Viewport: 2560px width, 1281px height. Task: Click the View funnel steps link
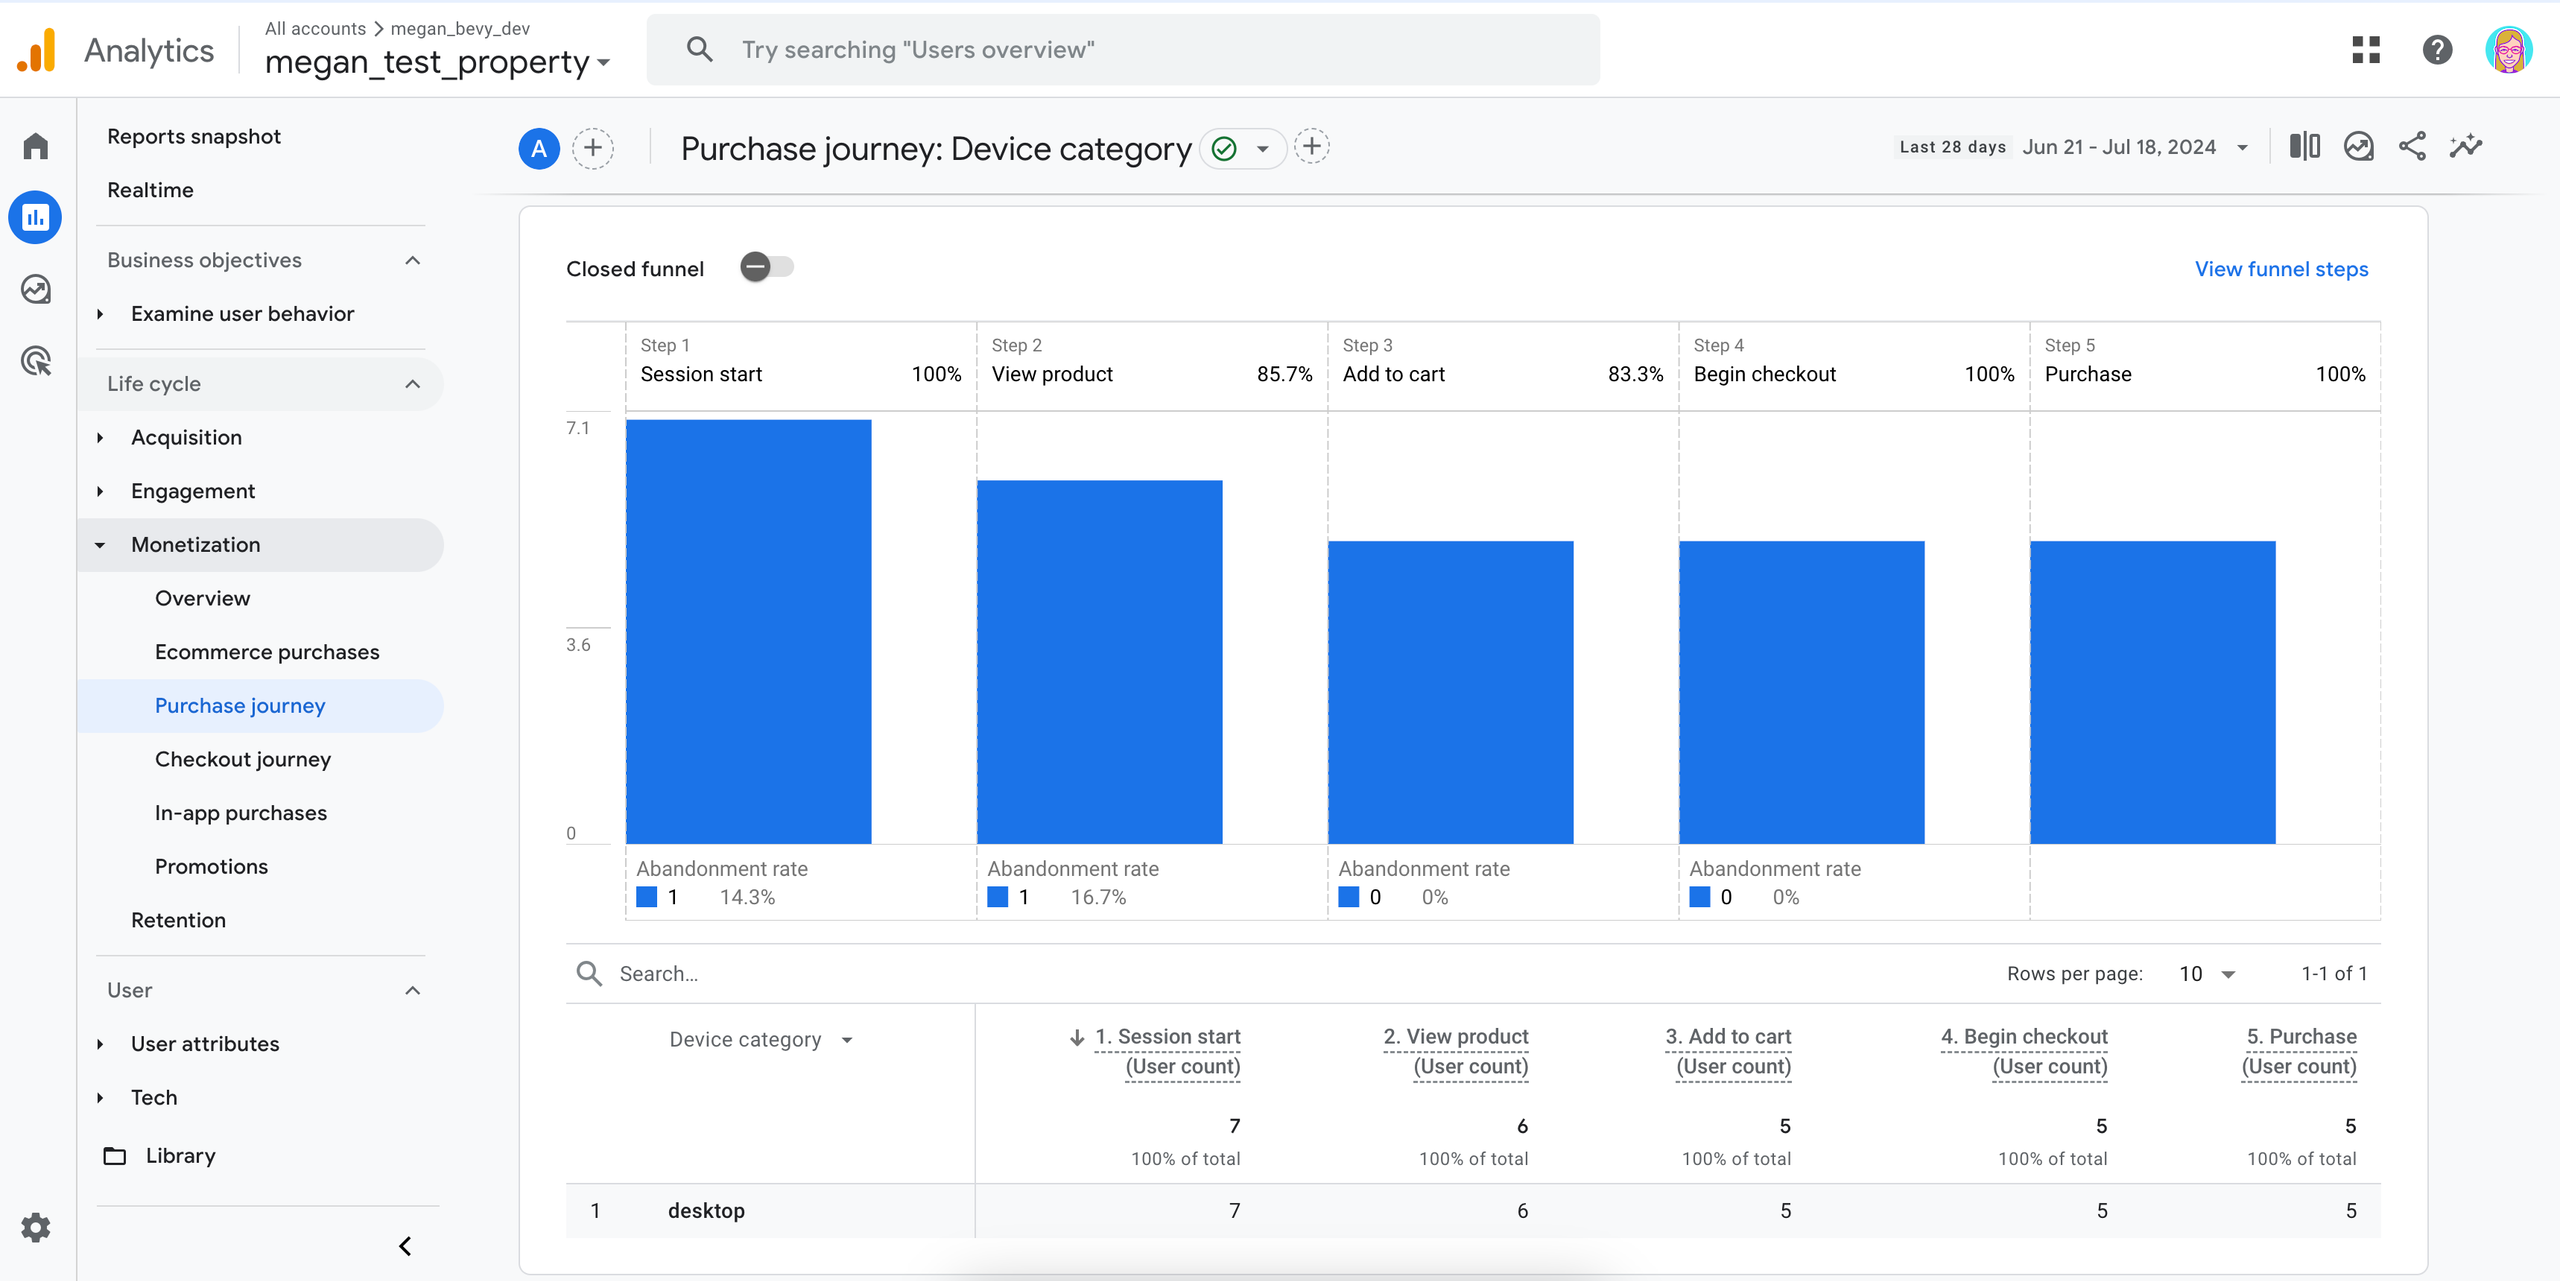tap(2281, 269)
